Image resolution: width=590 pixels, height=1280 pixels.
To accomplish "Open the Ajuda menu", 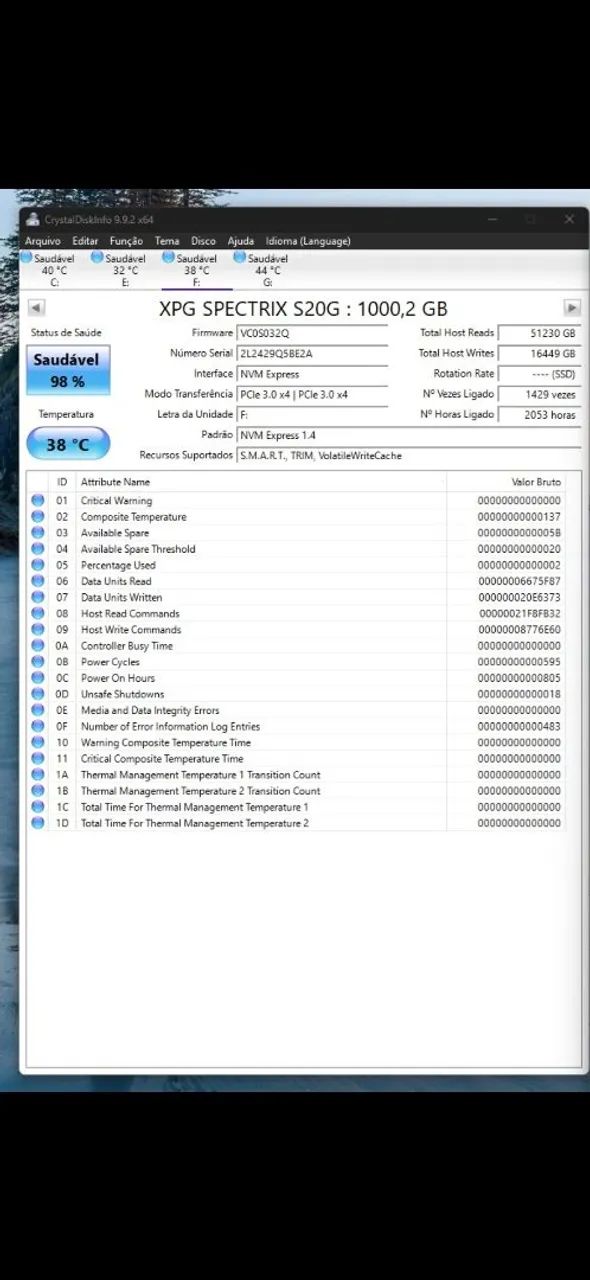I will (x=240, y=241).
